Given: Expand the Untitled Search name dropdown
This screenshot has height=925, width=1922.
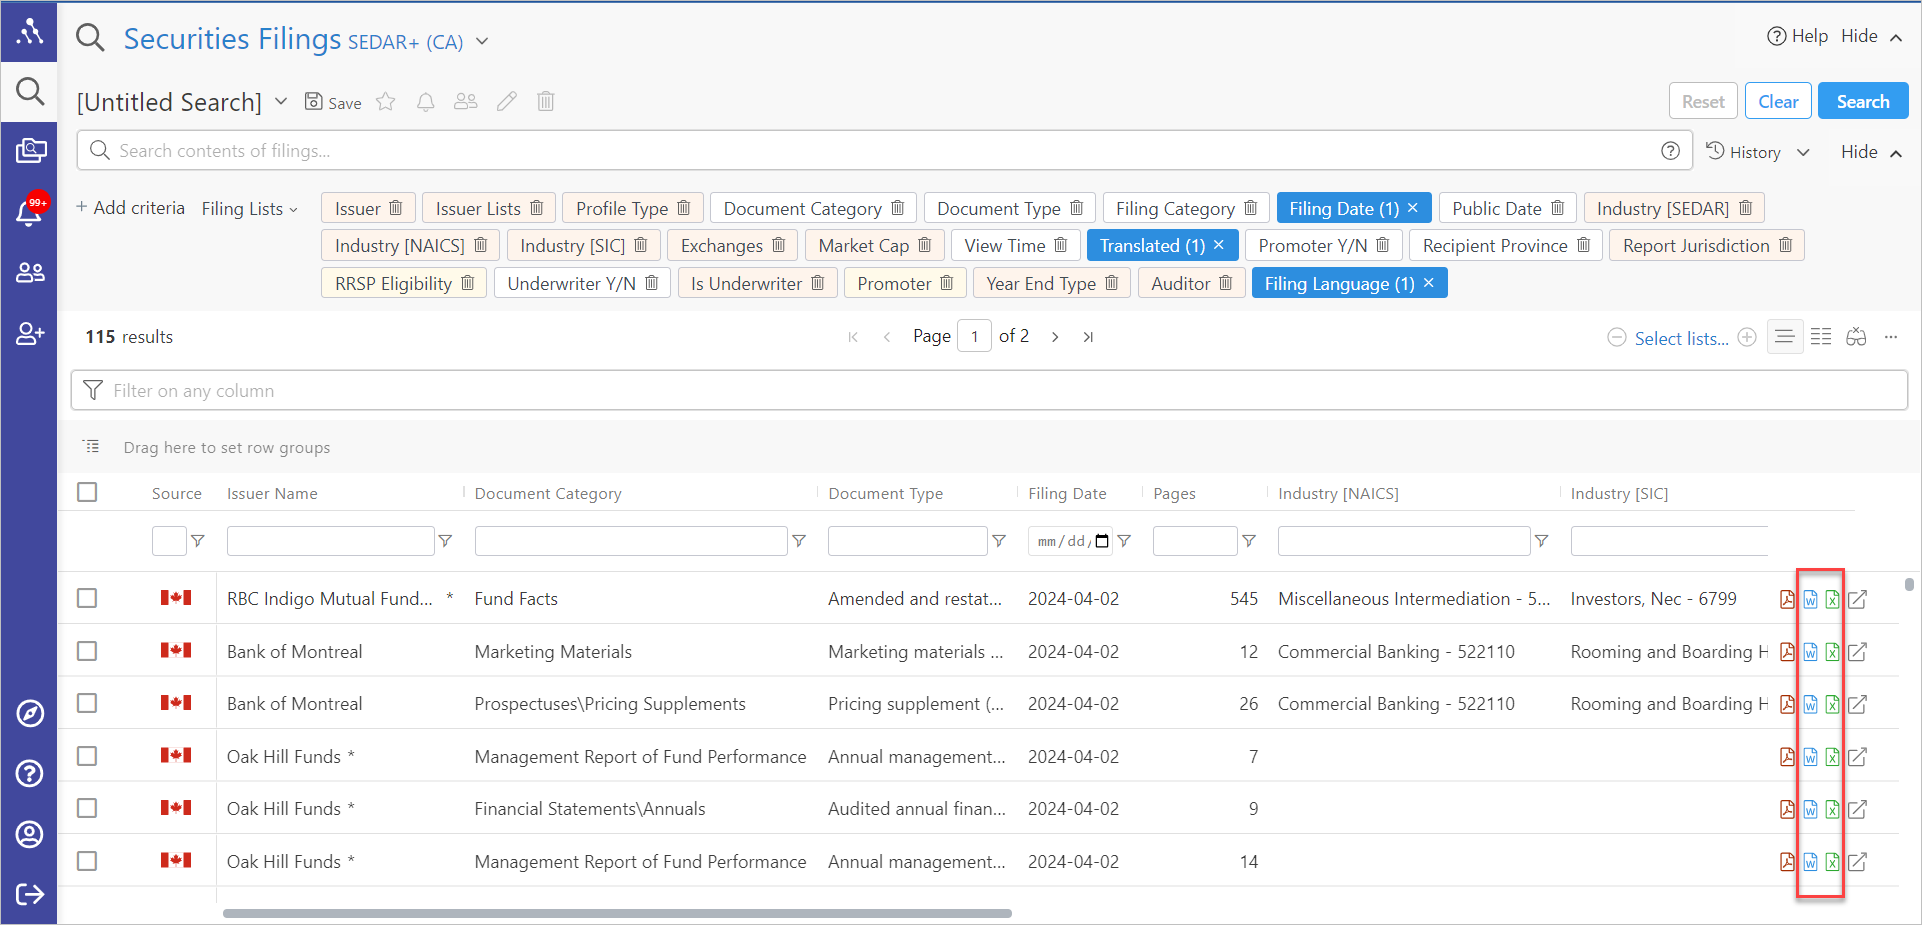Looking at the screenshot, I should click(281, 101).
